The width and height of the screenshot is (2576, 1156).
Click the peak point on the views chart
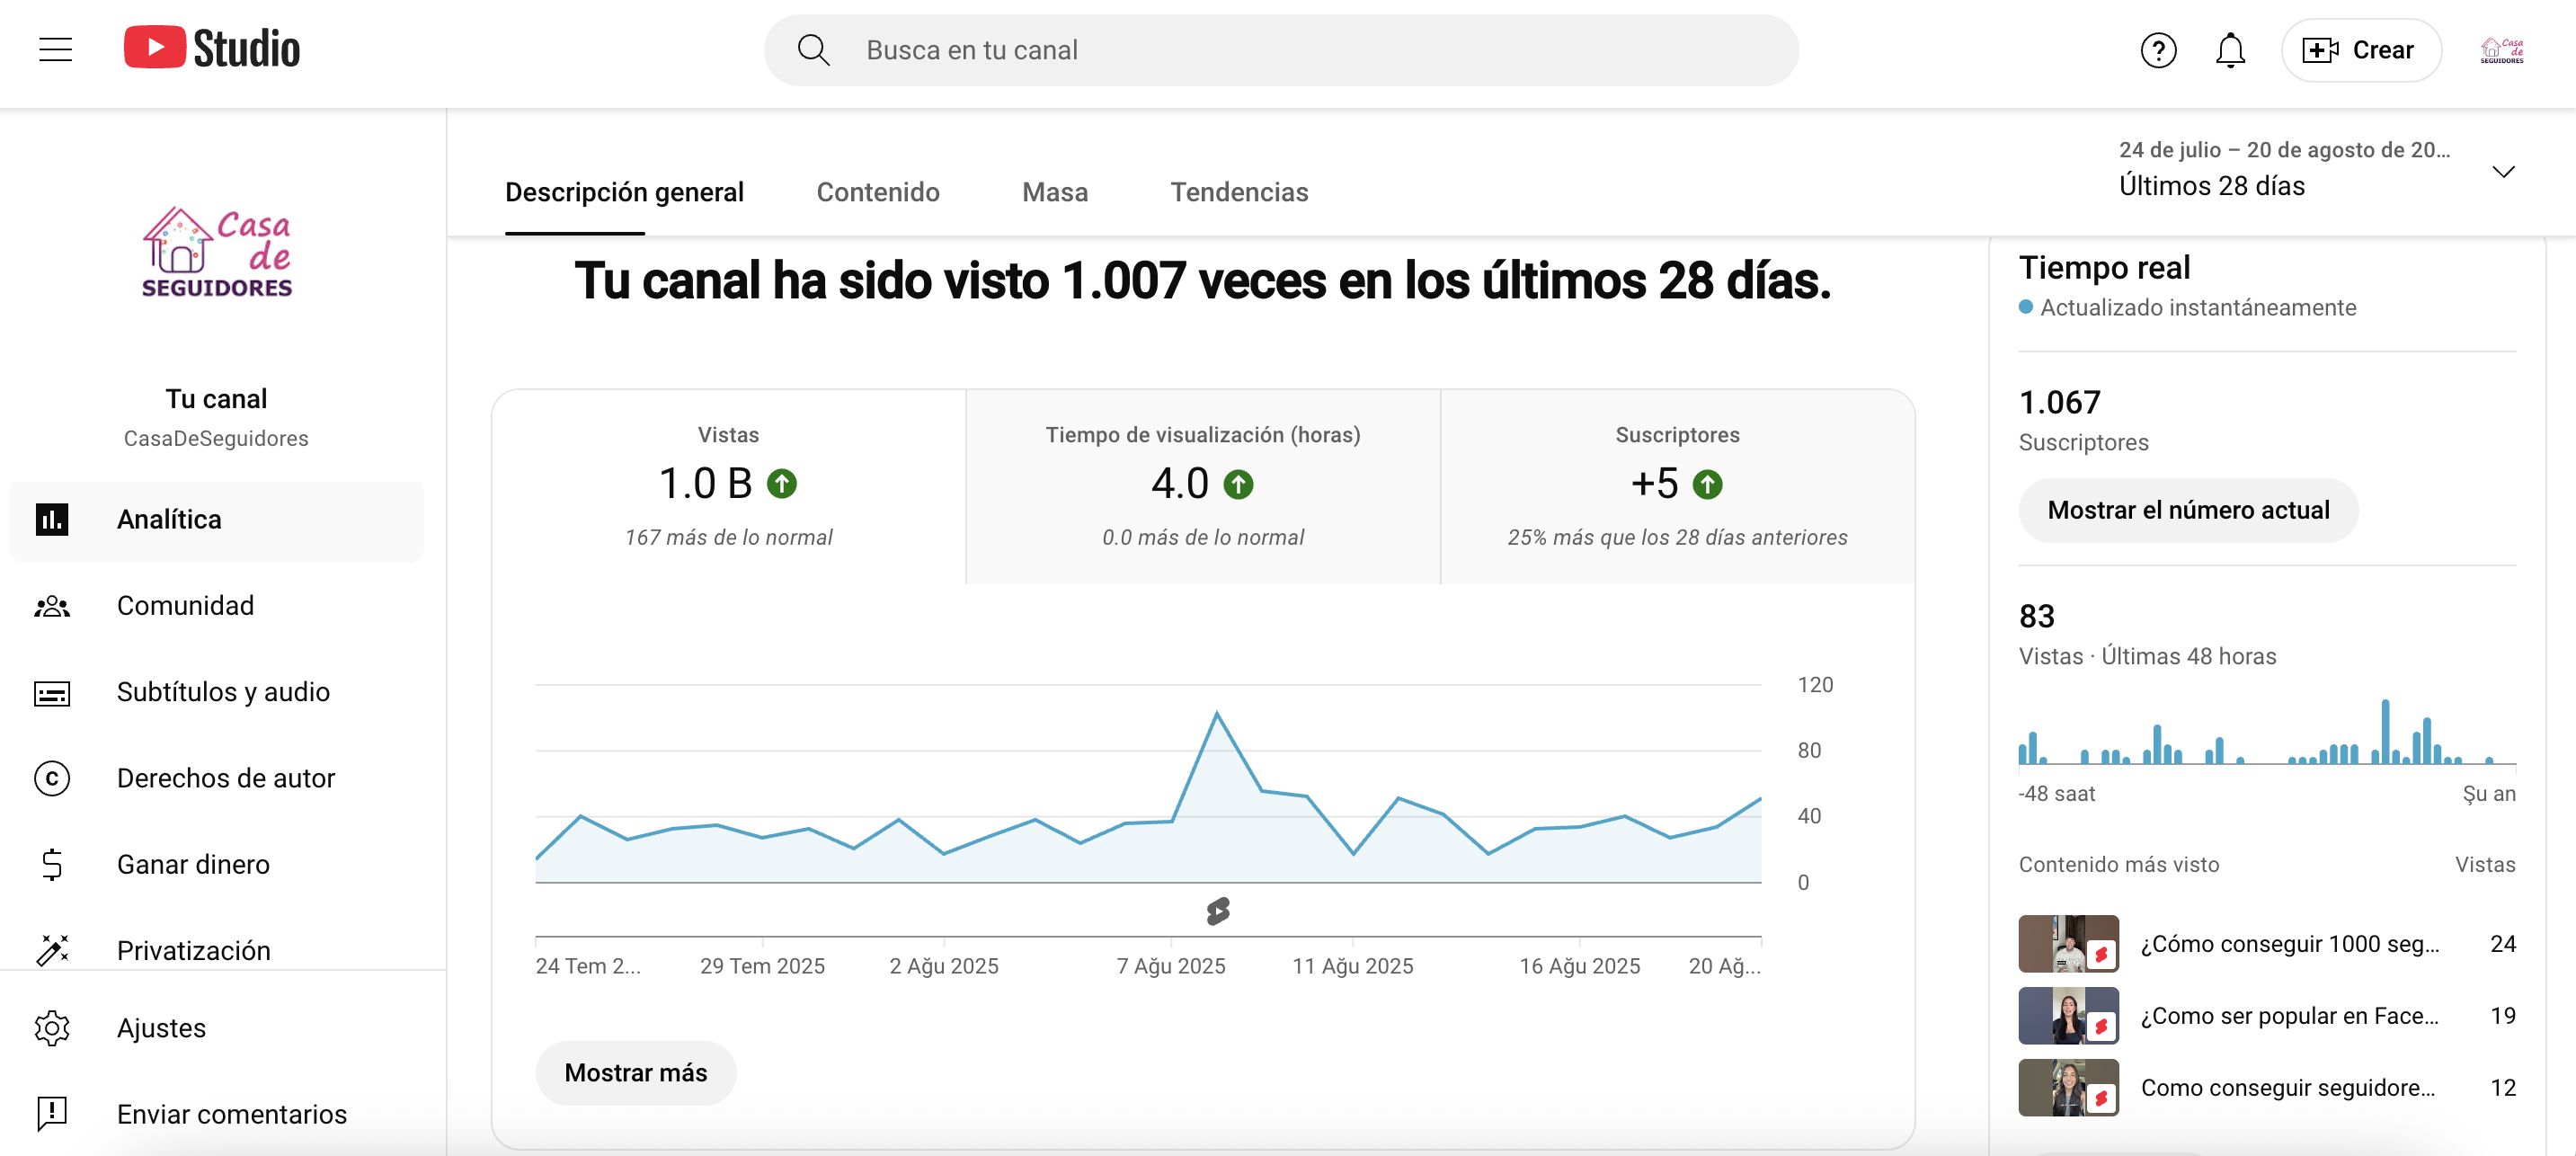point(1216,712)
